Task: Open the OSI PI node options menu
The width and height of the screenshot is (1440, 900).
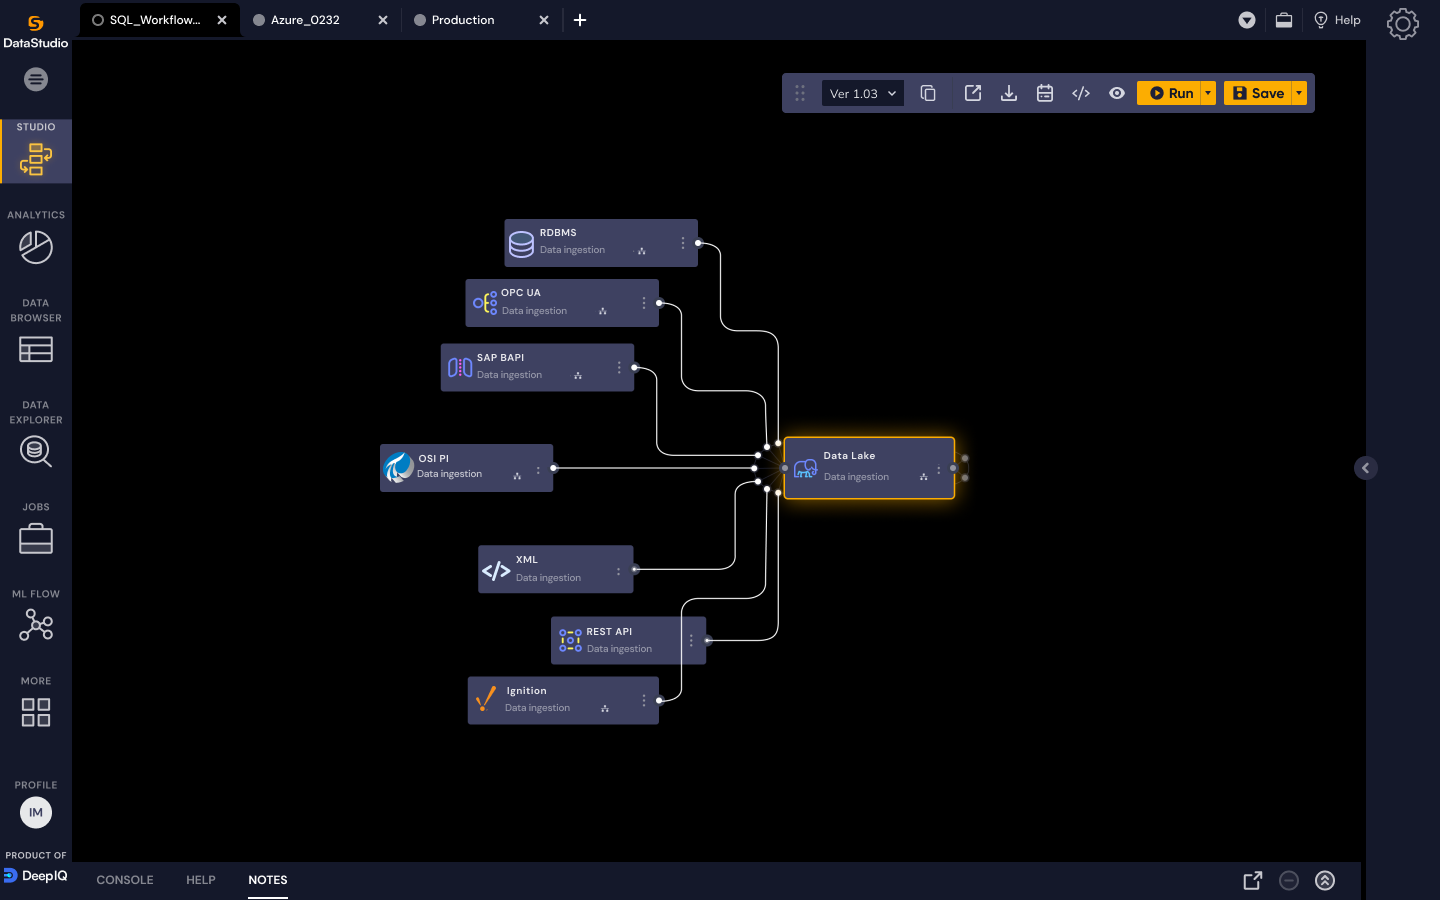Action: tap(538, 470)
